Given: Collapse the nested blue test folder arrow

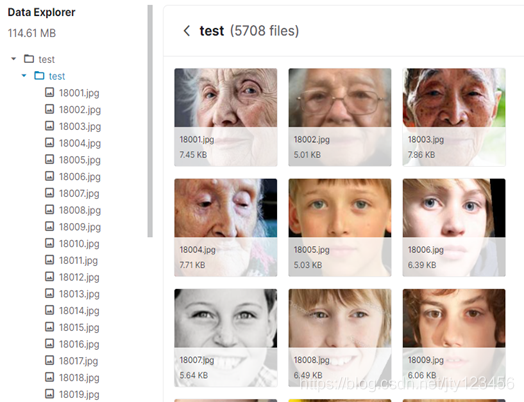Looking at the screenshot, I should click(24, 76).
